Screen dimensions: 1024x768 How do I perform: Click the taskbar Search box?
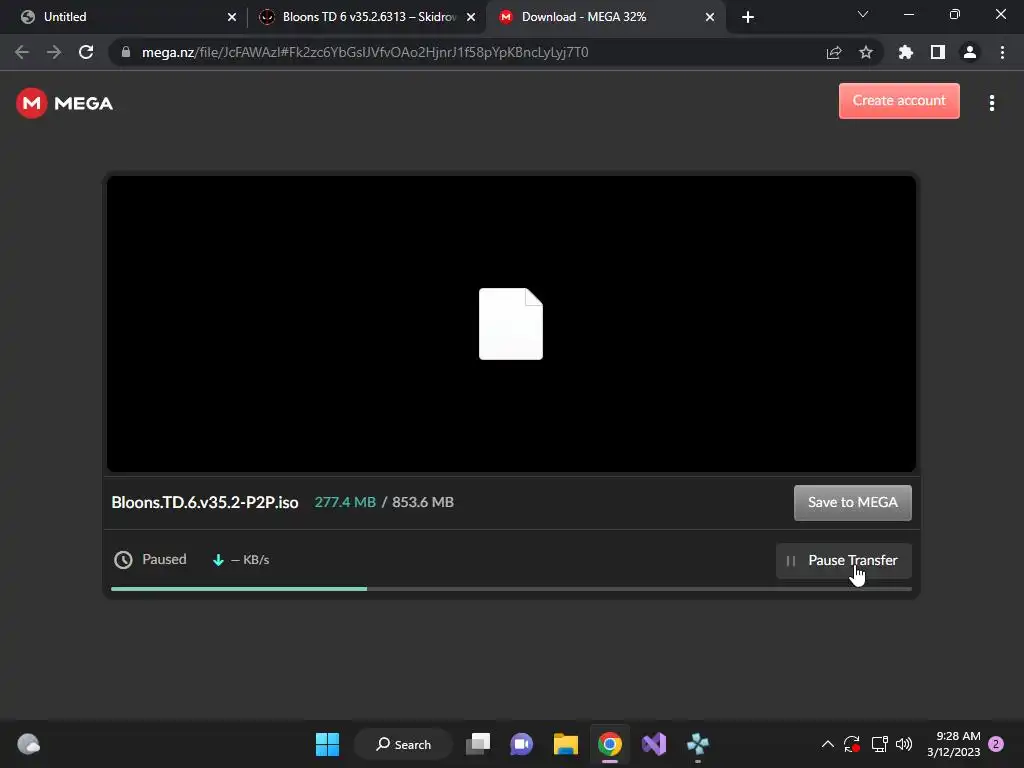coord(404,744)
